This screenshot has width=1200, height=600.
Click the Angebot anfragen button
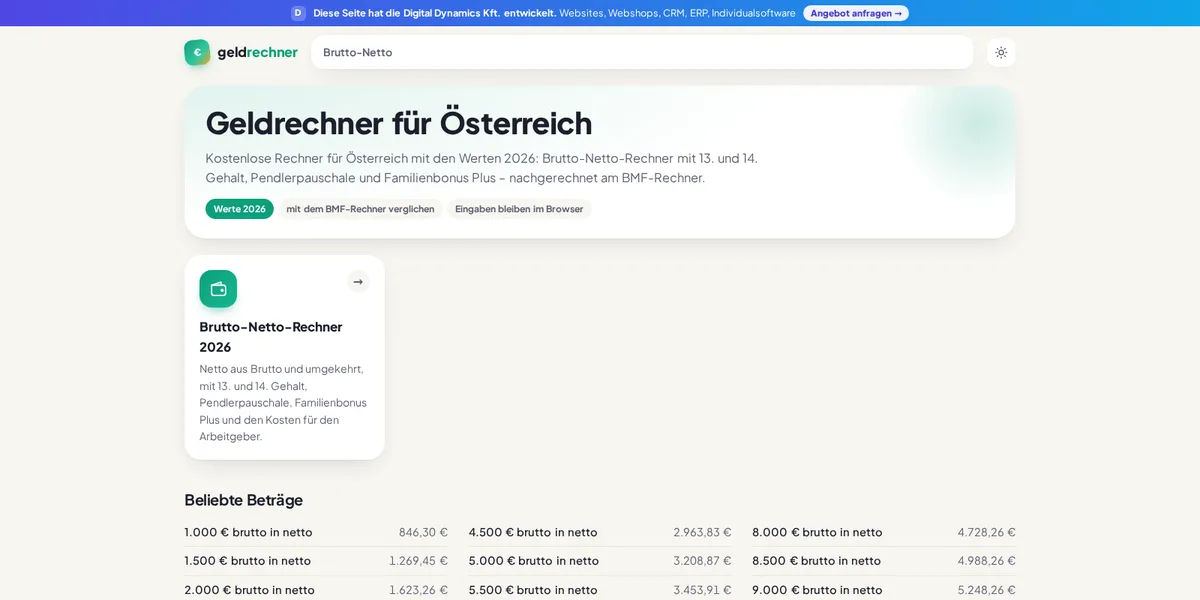(856, 13)
